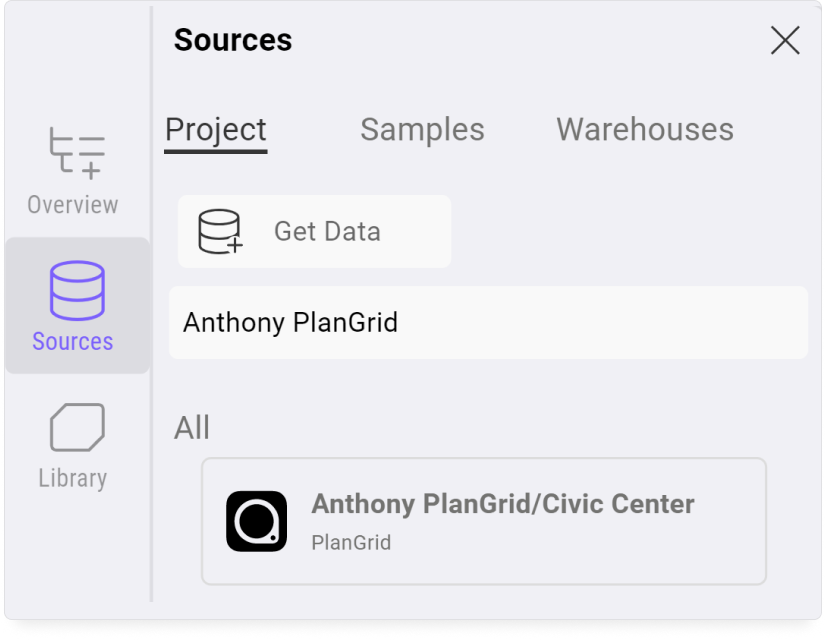
Task: Click the Anthony PlanGrid/Civic Center title text
Action: click(502, 504)
